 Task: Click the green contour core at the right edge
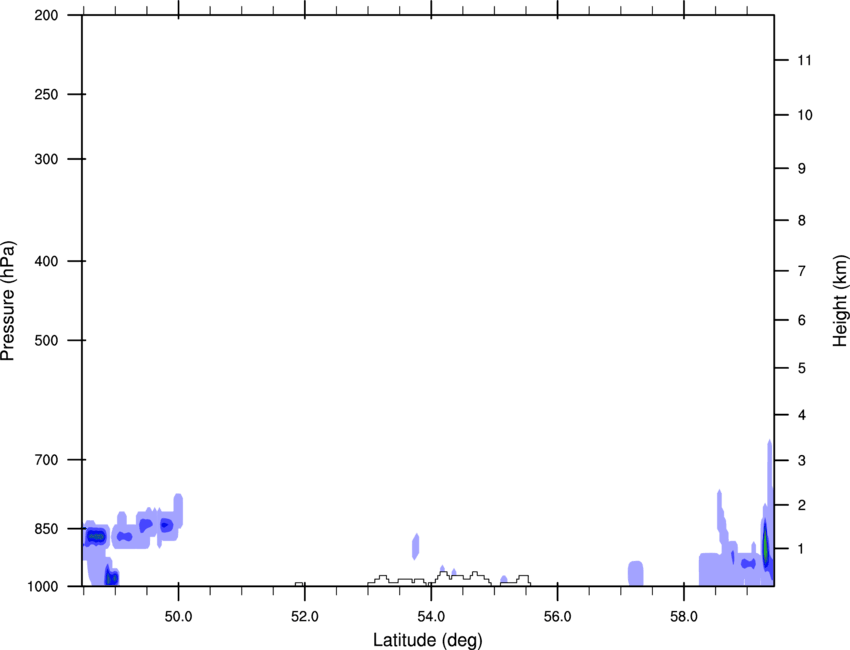point(765,546)
